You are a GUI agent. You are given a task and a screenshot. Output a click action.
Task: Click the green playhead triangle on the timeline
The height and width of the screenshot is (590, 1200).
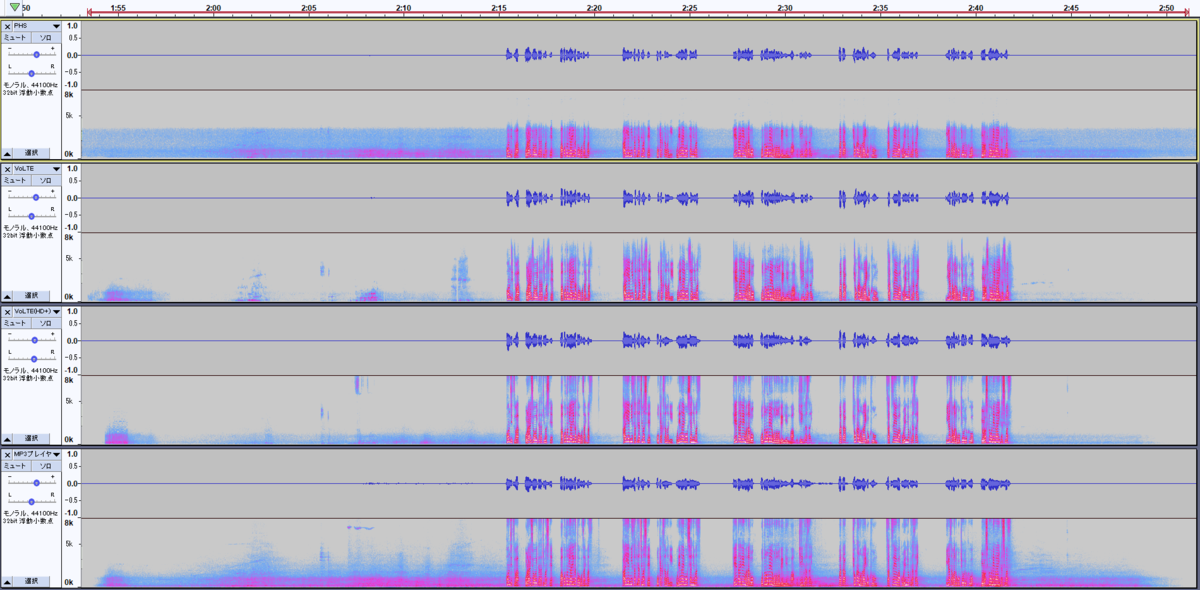pos(13,8)
